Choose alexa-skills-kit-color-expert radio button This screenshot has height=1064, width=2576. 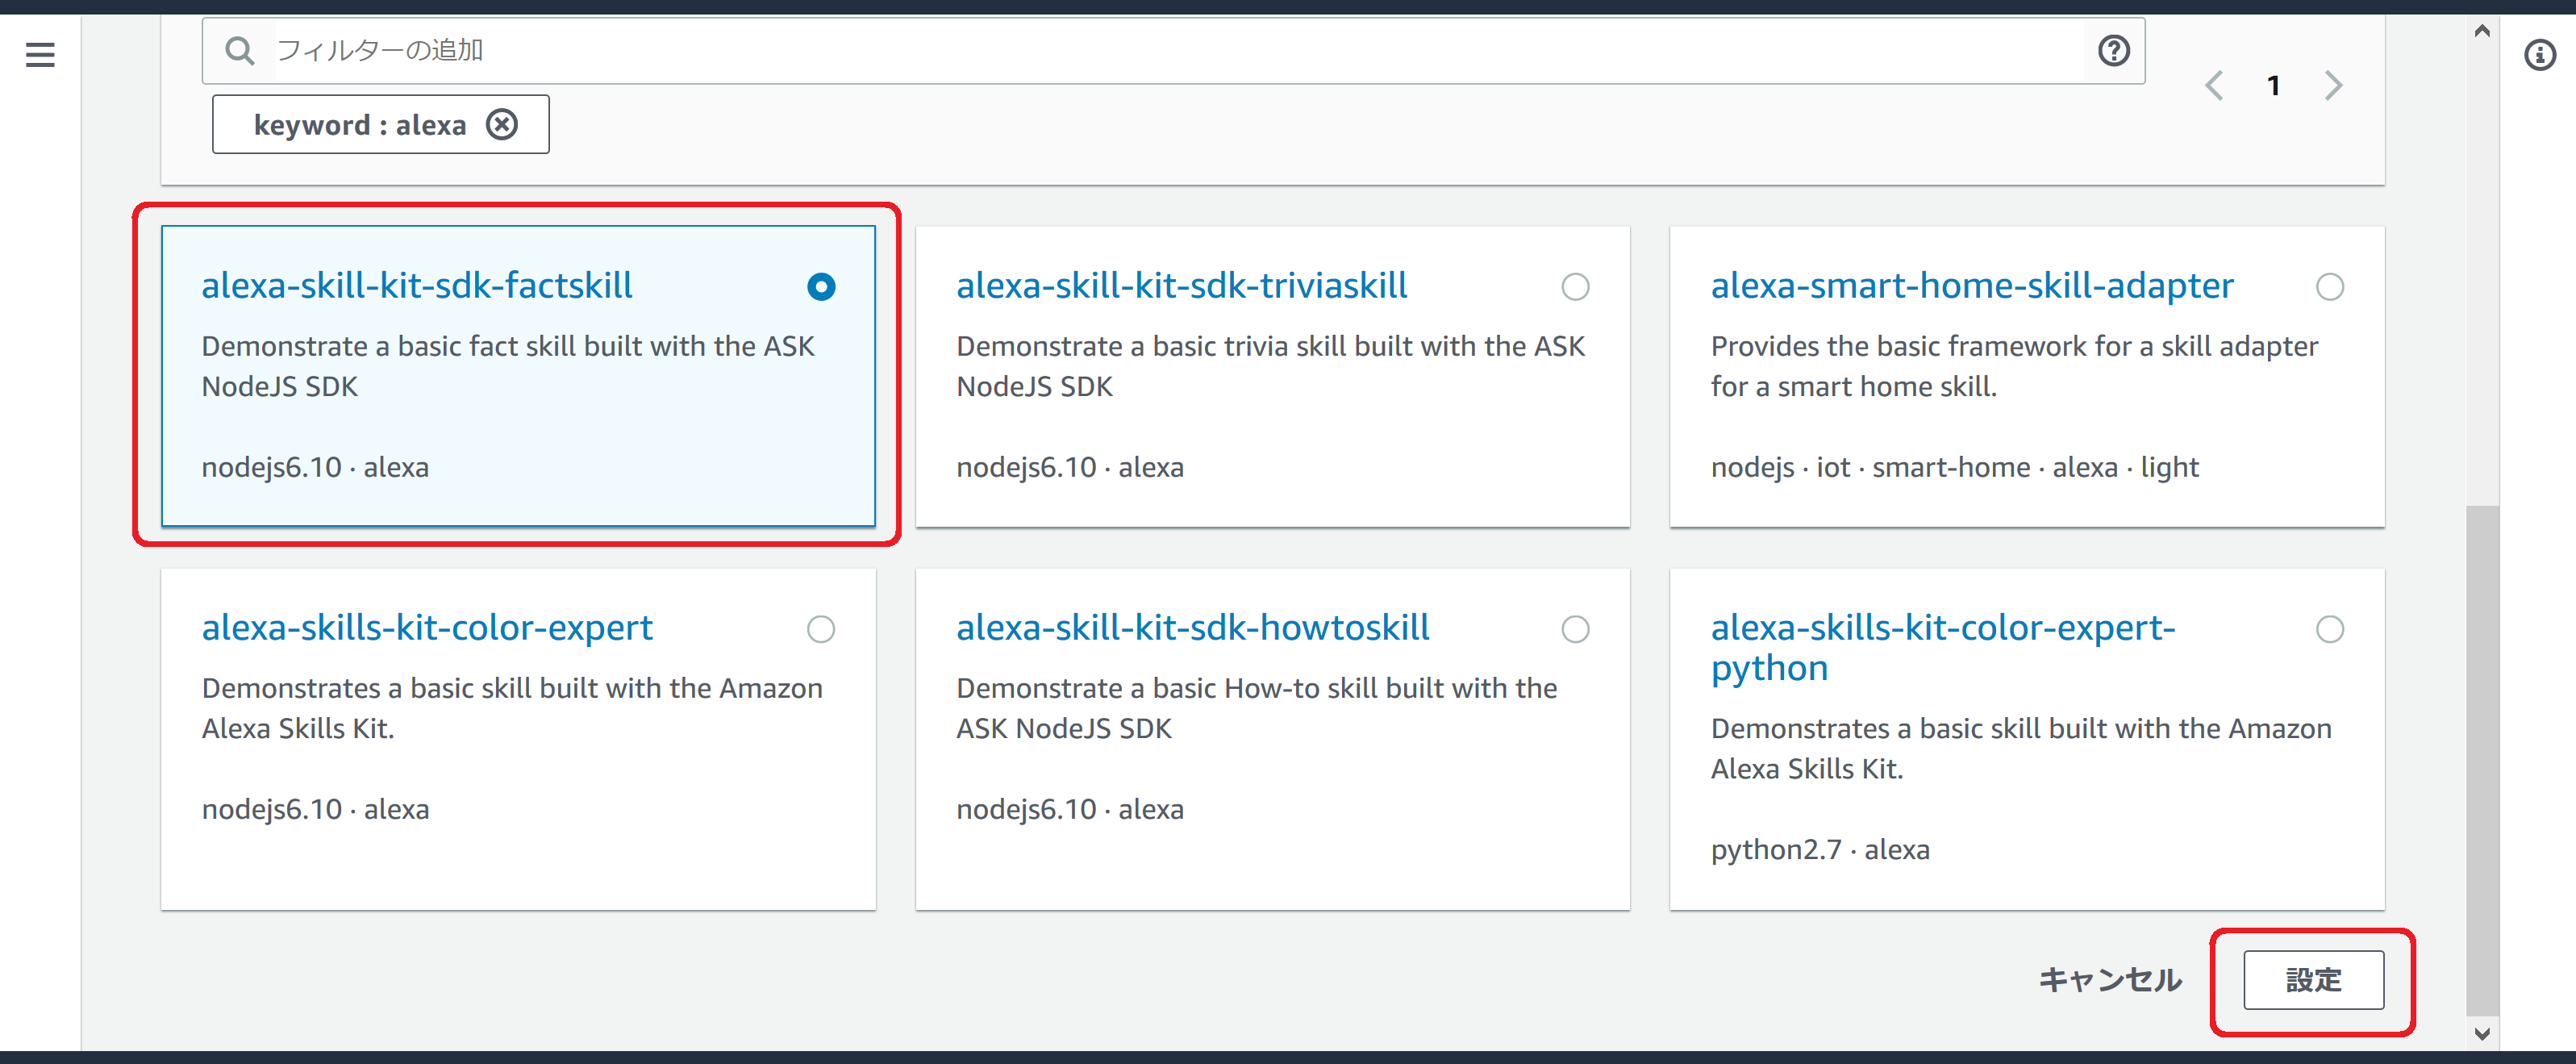pos(821,629)
